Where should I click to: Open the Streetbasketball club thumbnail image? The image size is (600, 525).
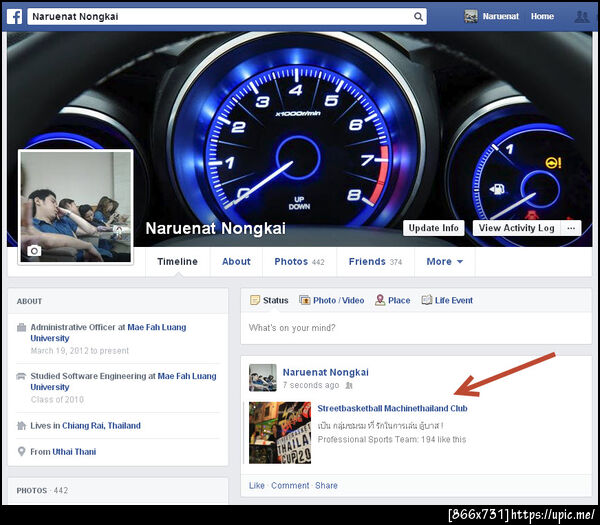280,432
